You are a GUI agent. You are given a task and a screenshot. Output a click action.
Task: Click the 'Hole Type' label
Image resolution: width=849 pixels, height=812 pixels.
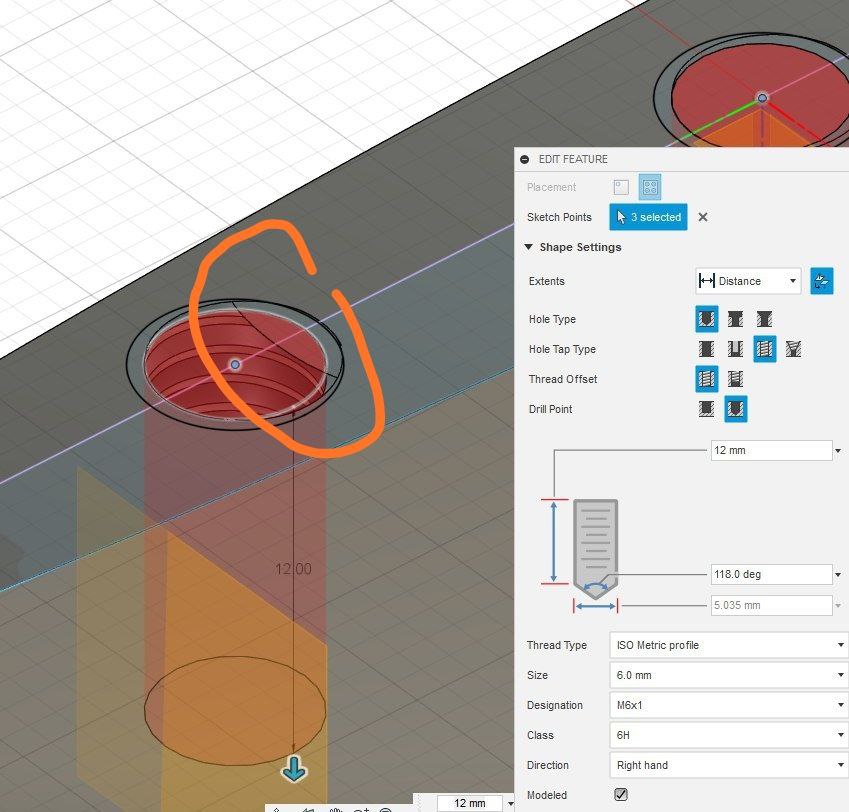point(552,319)
